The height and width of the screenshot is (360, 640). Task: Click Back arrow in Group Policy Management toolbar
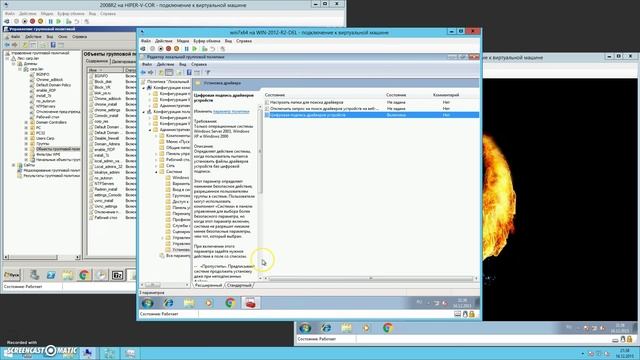[7, 44]
